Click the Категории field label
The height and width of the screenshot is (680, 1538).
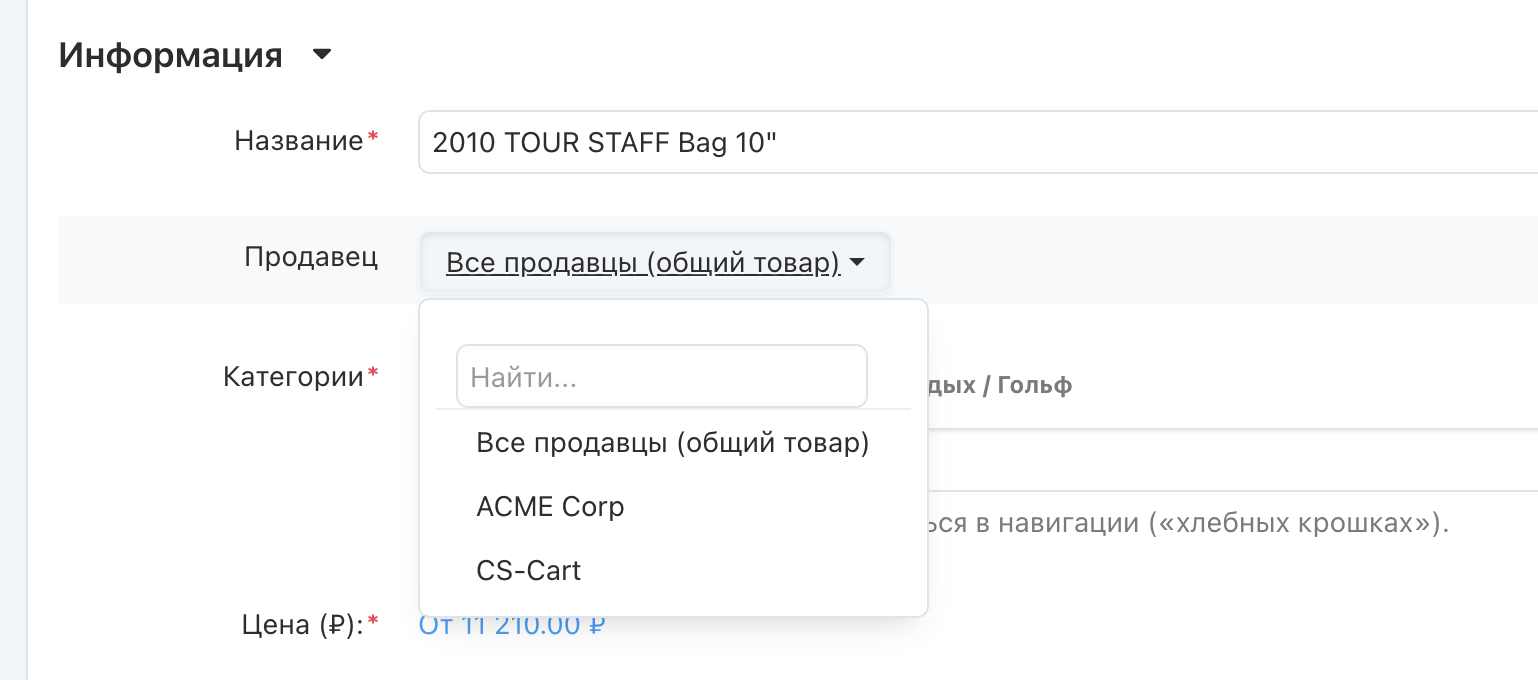(292, 377)
